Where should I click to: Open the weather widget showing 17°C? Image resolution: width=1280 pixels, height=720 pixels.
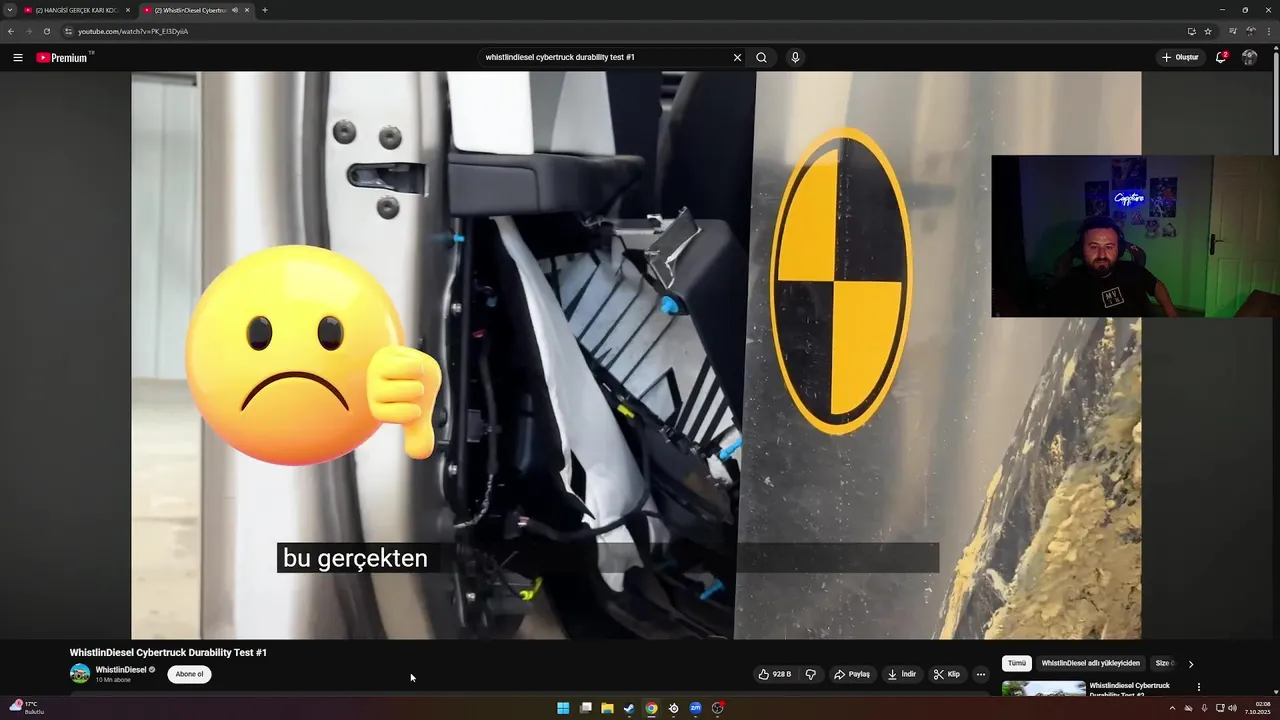point(27,708)
